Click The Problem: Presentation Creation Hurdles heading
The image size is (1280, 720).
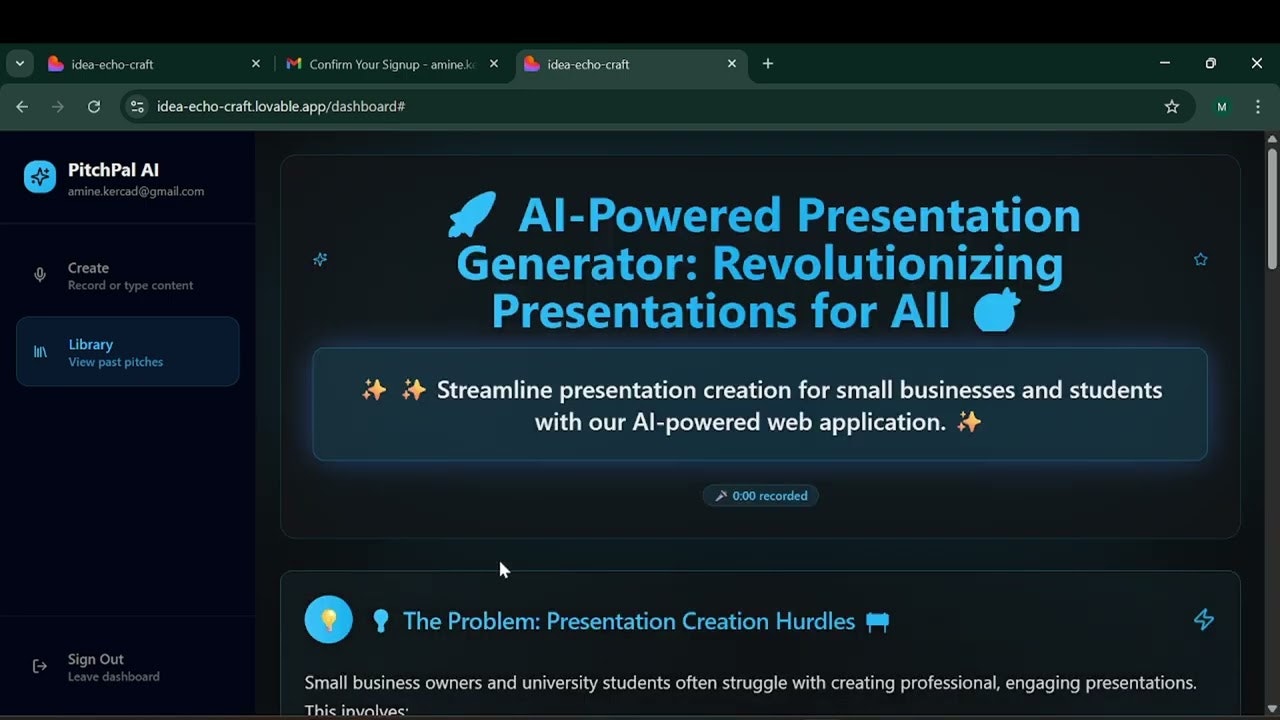[x=629, y=621]
